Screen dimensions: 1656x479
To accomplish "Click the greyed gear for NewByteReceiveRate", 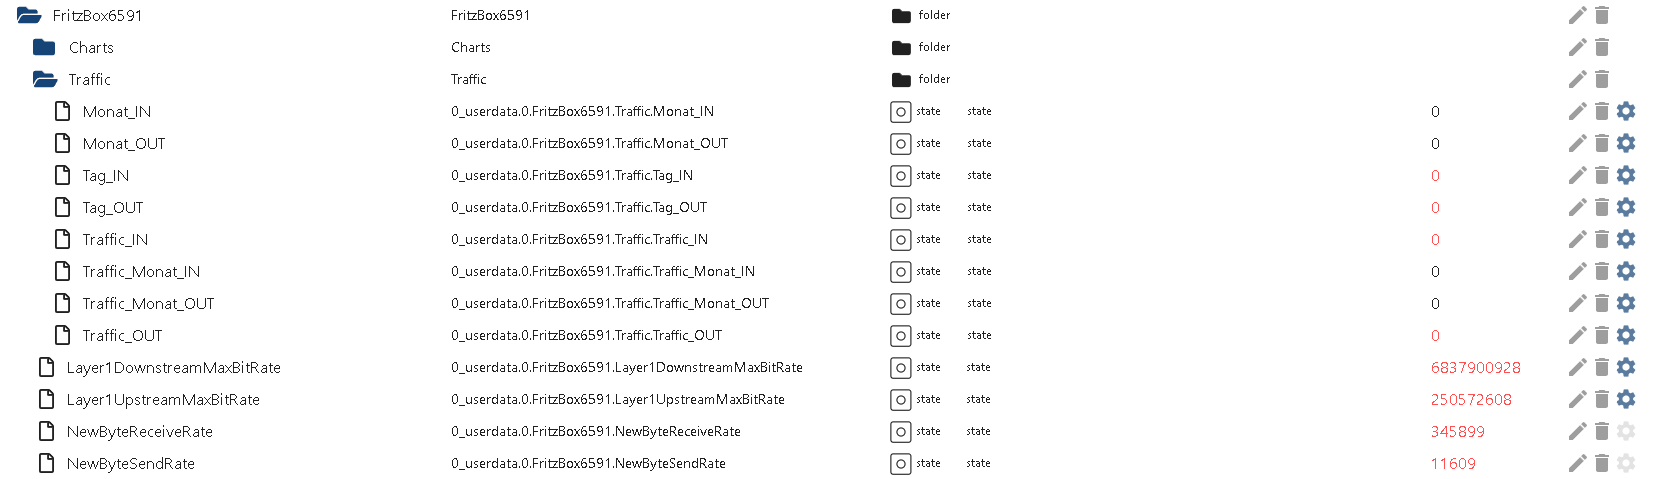I will click(1626, 431).
